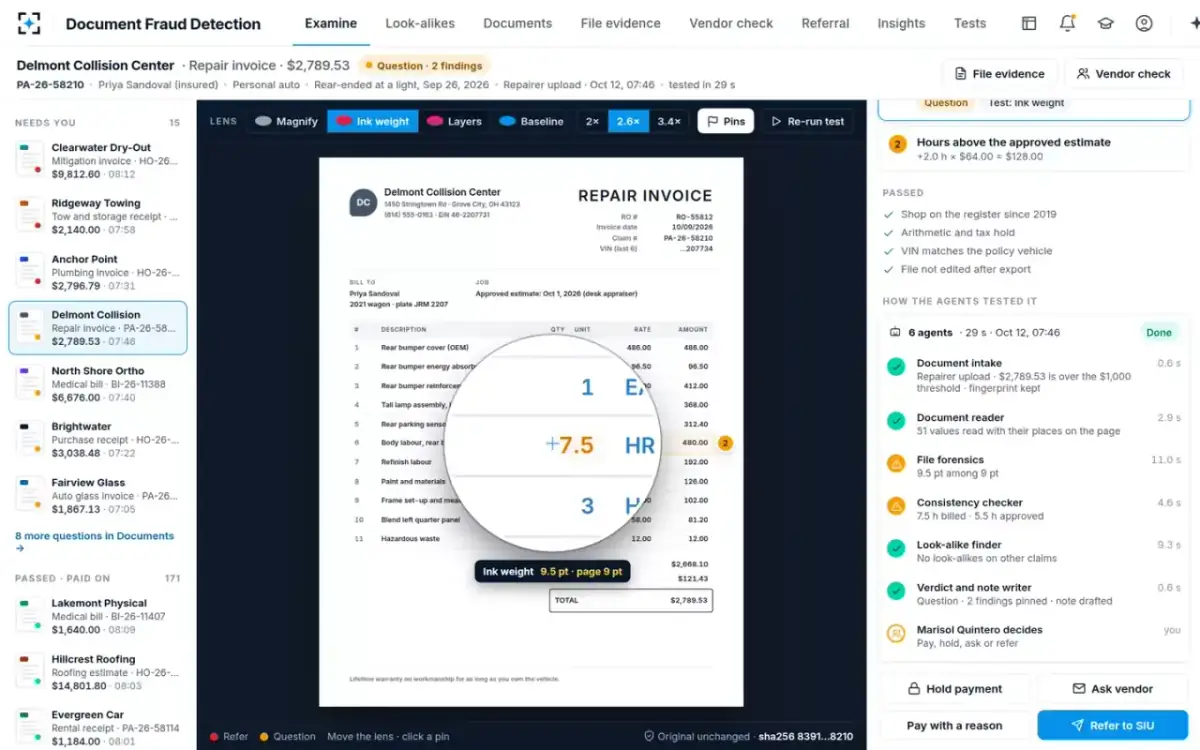Click the Vendor check button with people icon

[1124, 73]
